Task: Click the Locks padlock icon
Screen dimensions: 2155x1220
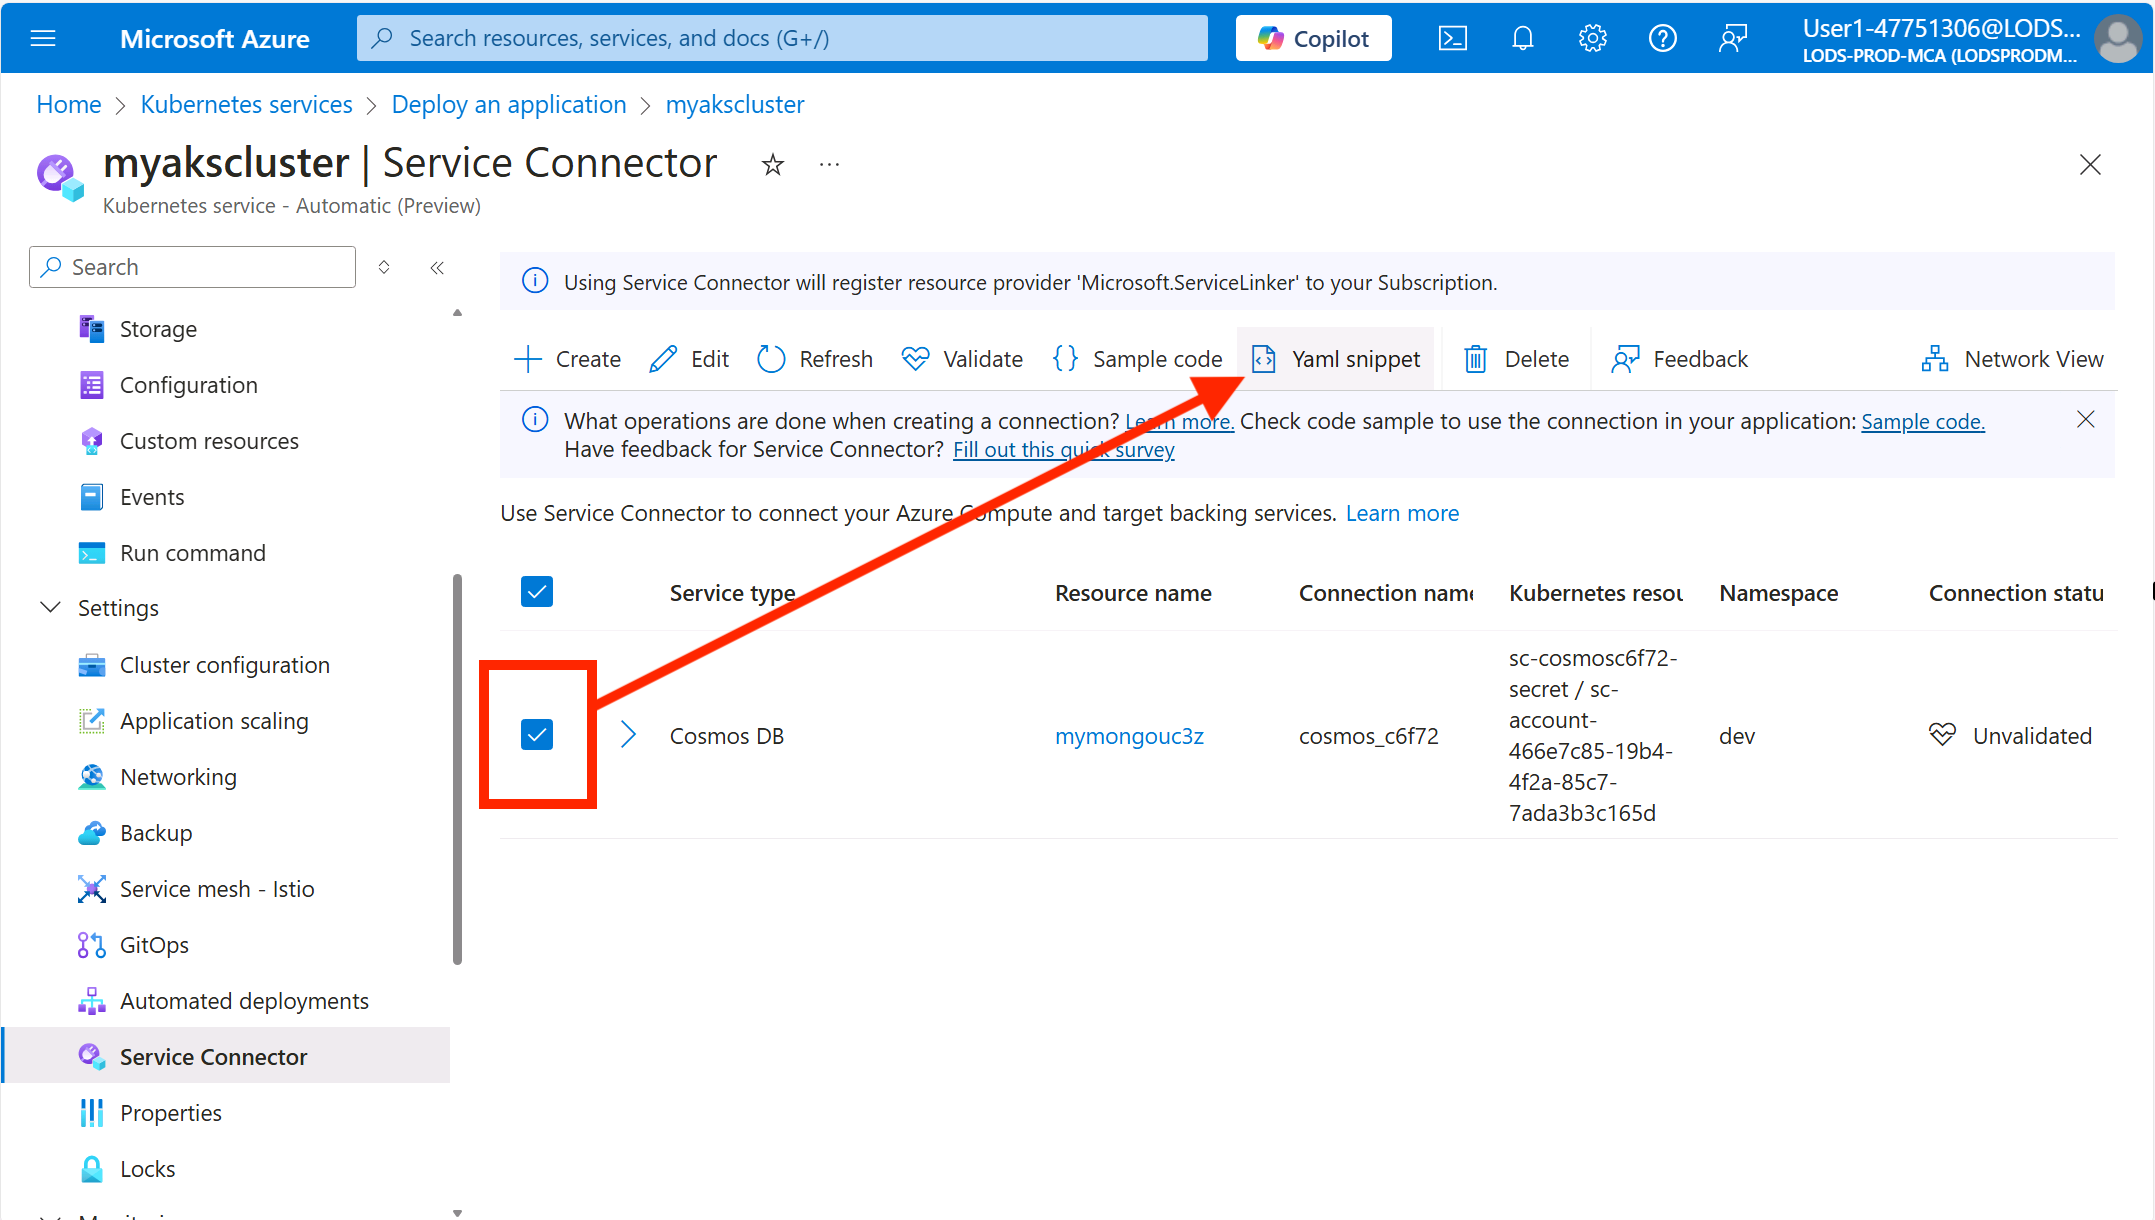Action: point(92,1169)
